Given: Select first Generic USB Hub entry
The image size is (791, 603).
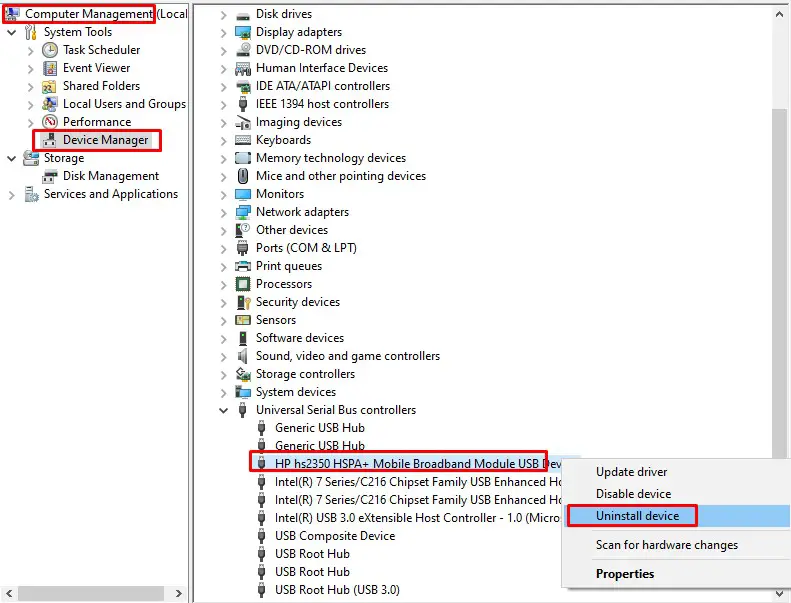Looking at the screenshot, I should [319, 428].
